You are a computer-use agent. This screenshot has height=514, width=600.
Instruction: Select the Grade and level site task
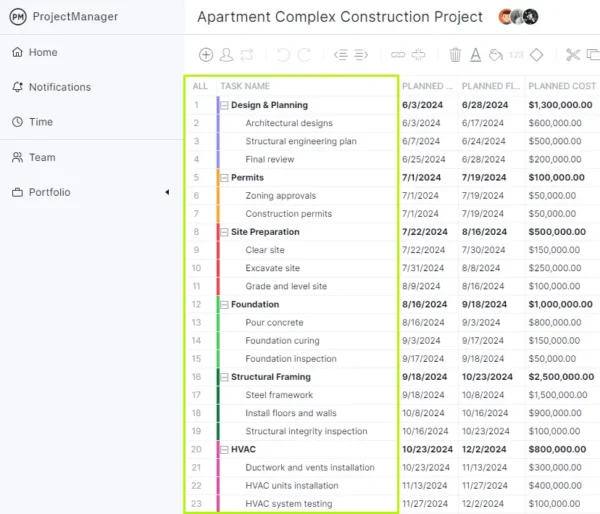pos(286,286)
